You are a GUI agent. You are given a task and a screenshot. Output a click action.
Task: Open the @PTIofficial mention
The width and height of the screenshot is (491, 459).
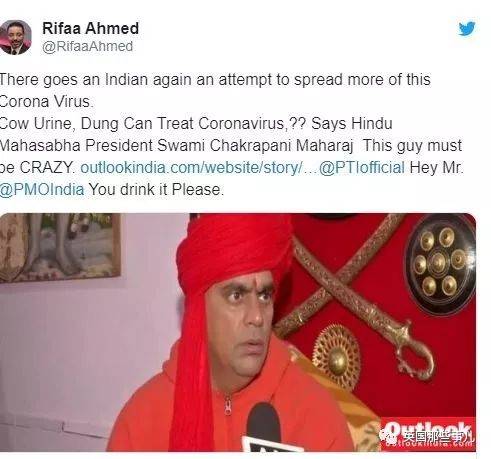click(x=362, y=167)
